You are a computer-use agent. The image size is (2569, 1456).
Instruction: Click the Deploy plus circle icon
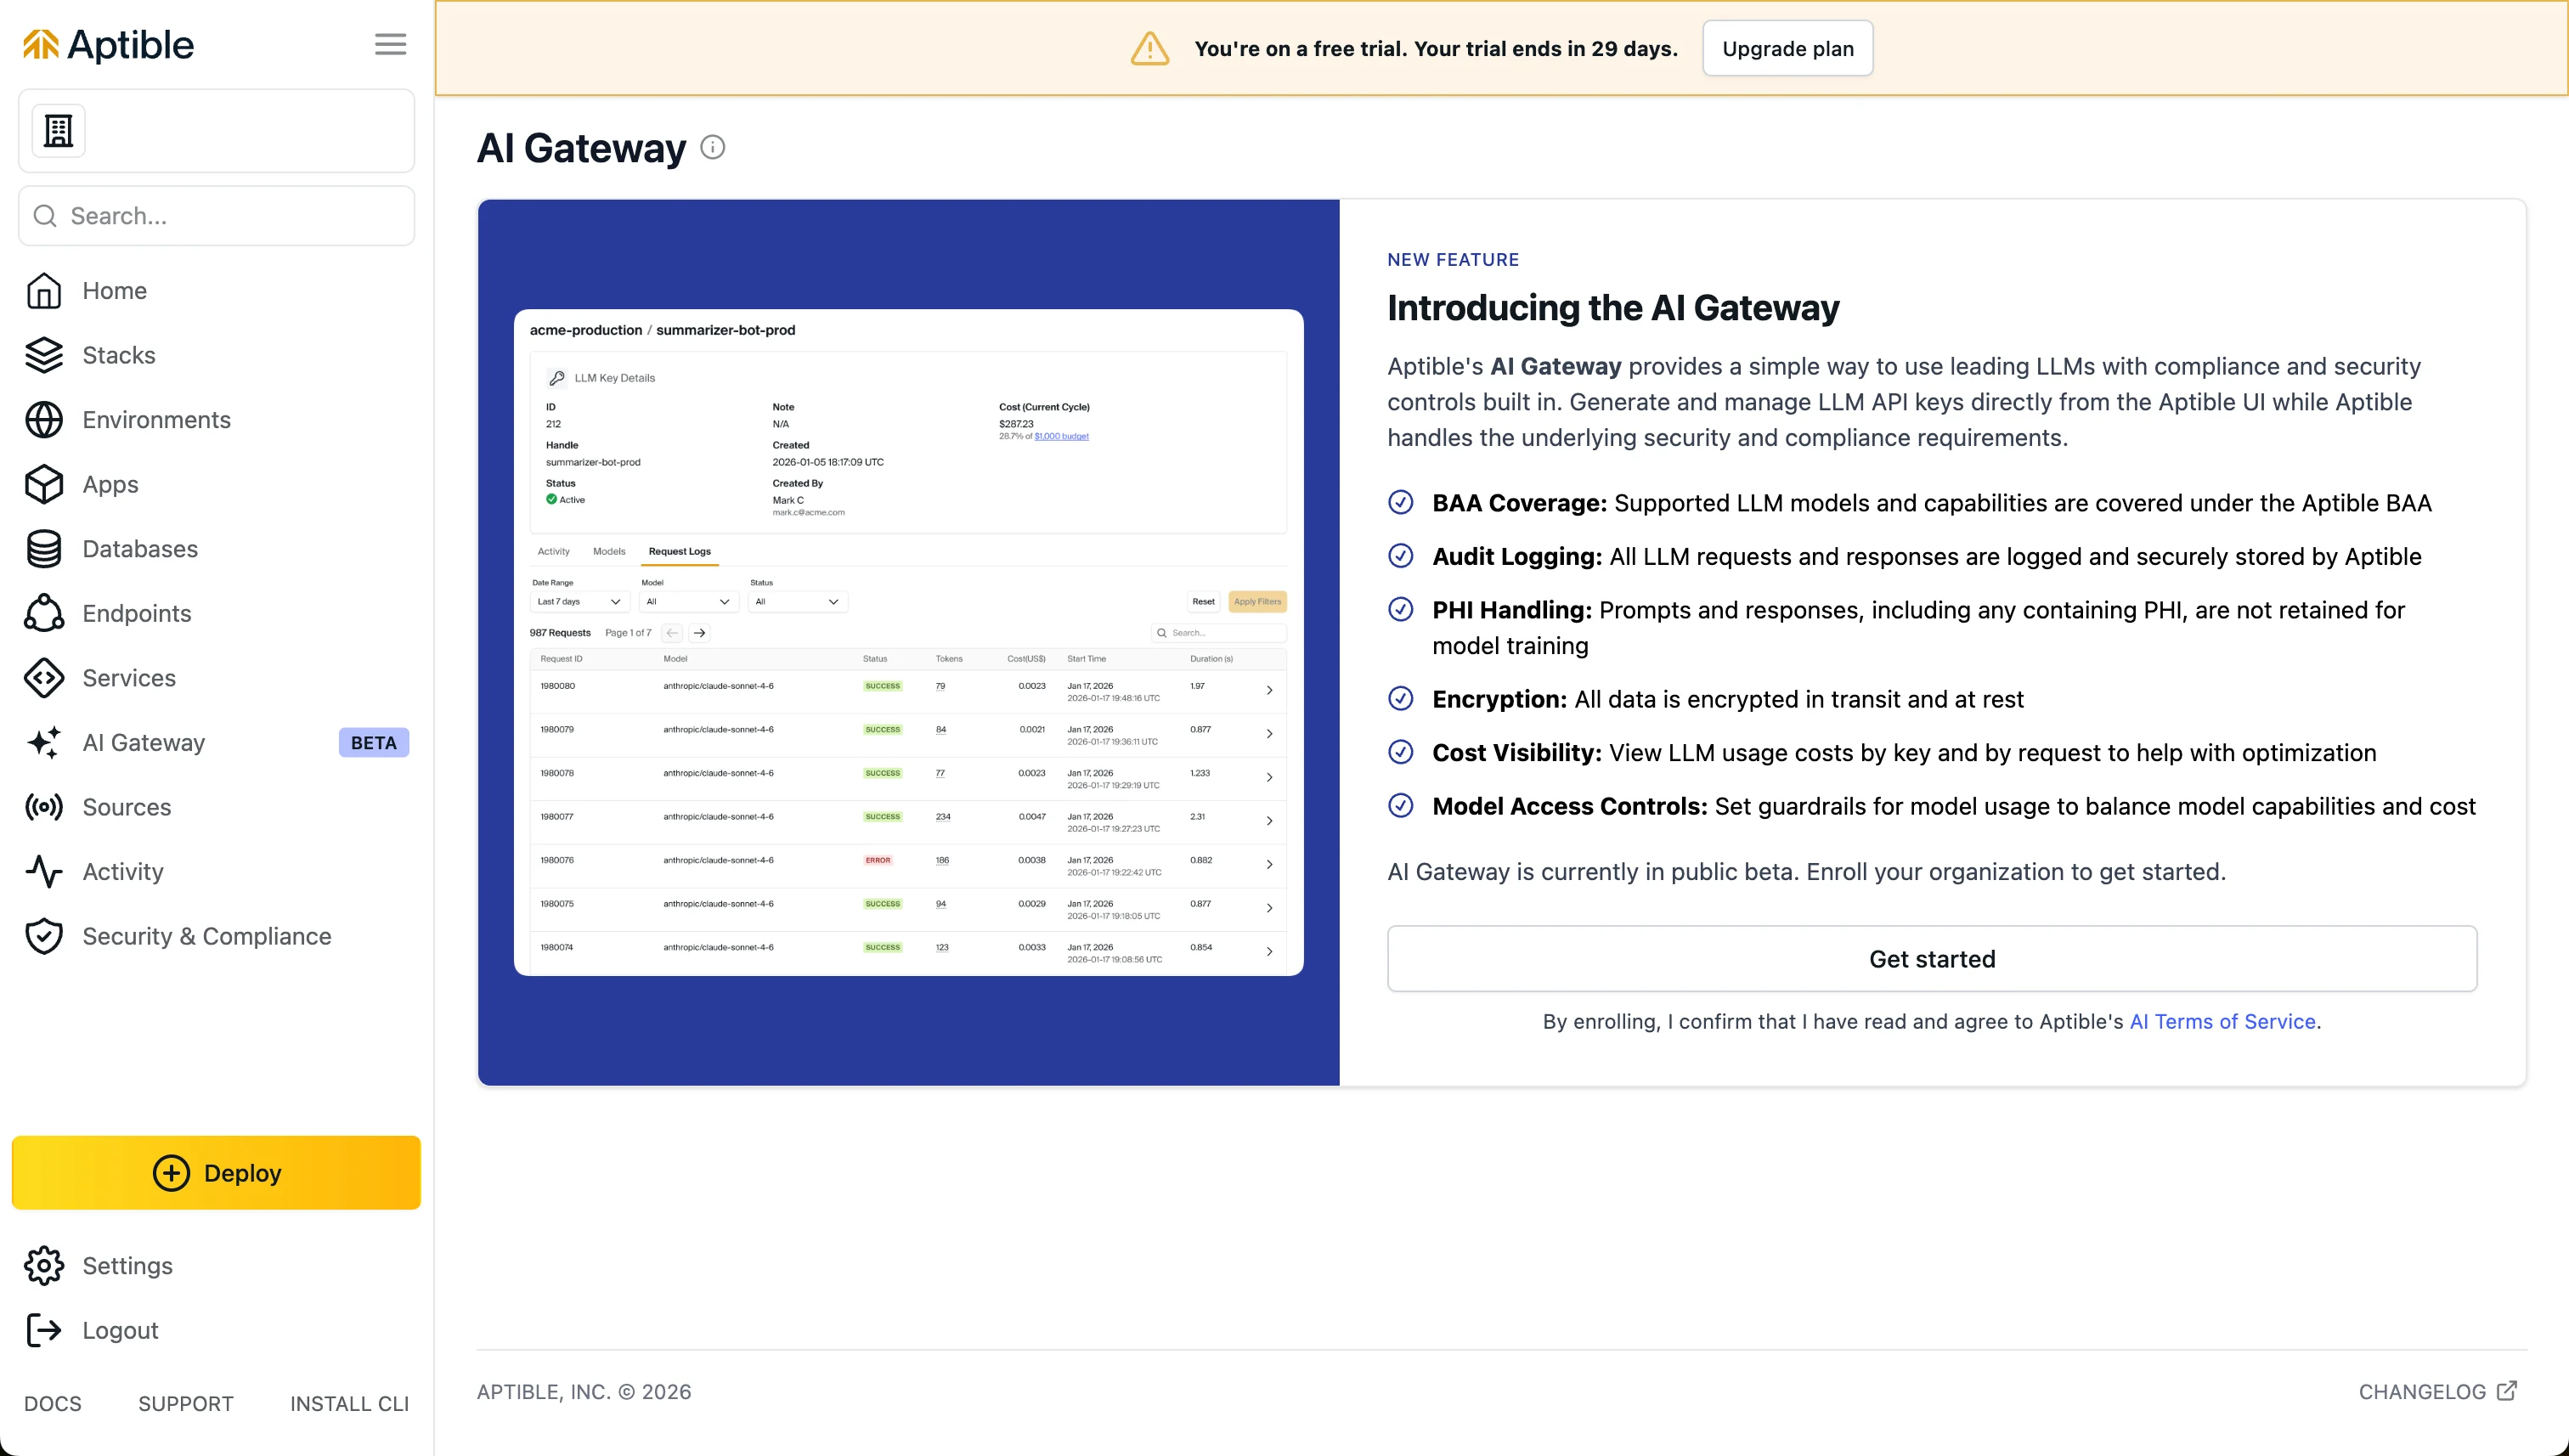click(x=171, y=1173)
